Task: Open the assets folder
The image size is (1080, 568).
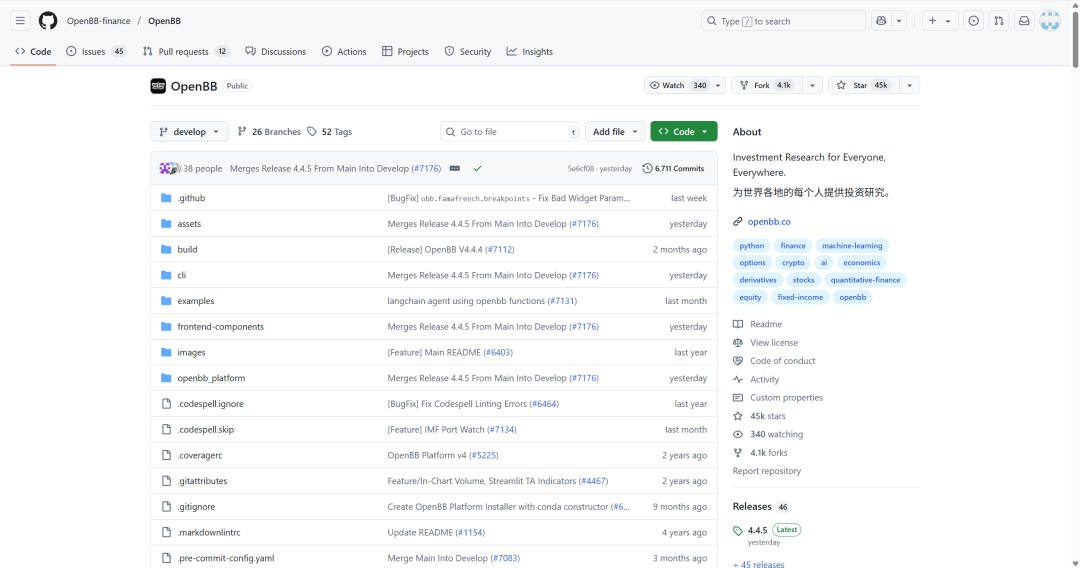Action: tap(189, 224)
